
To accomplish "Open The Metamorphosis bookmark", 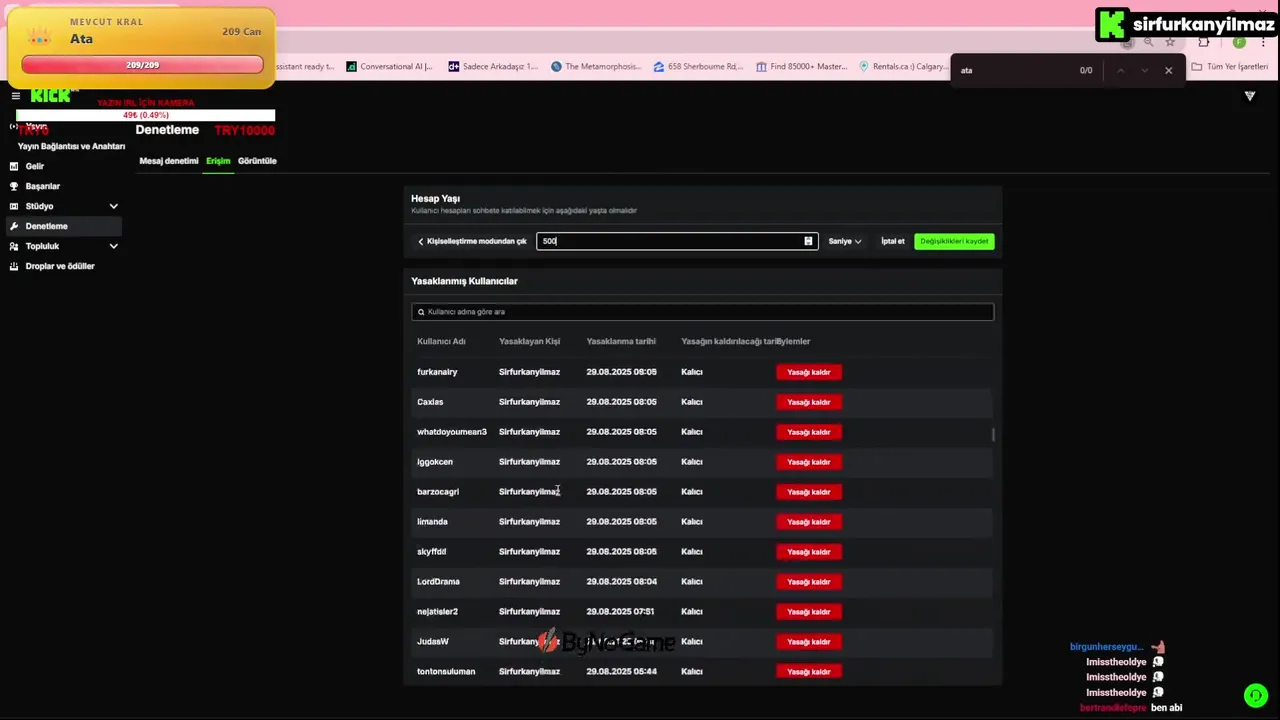I will point(596,67).
